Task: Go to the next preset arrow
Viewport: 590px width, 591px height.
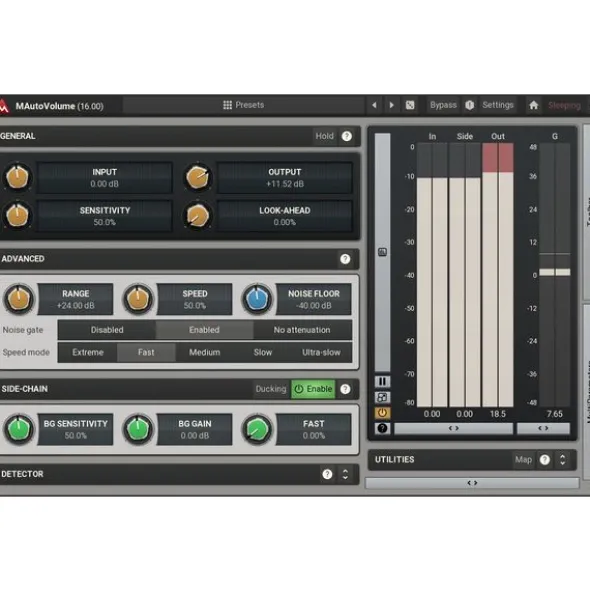Action: (x=391, y=105)
